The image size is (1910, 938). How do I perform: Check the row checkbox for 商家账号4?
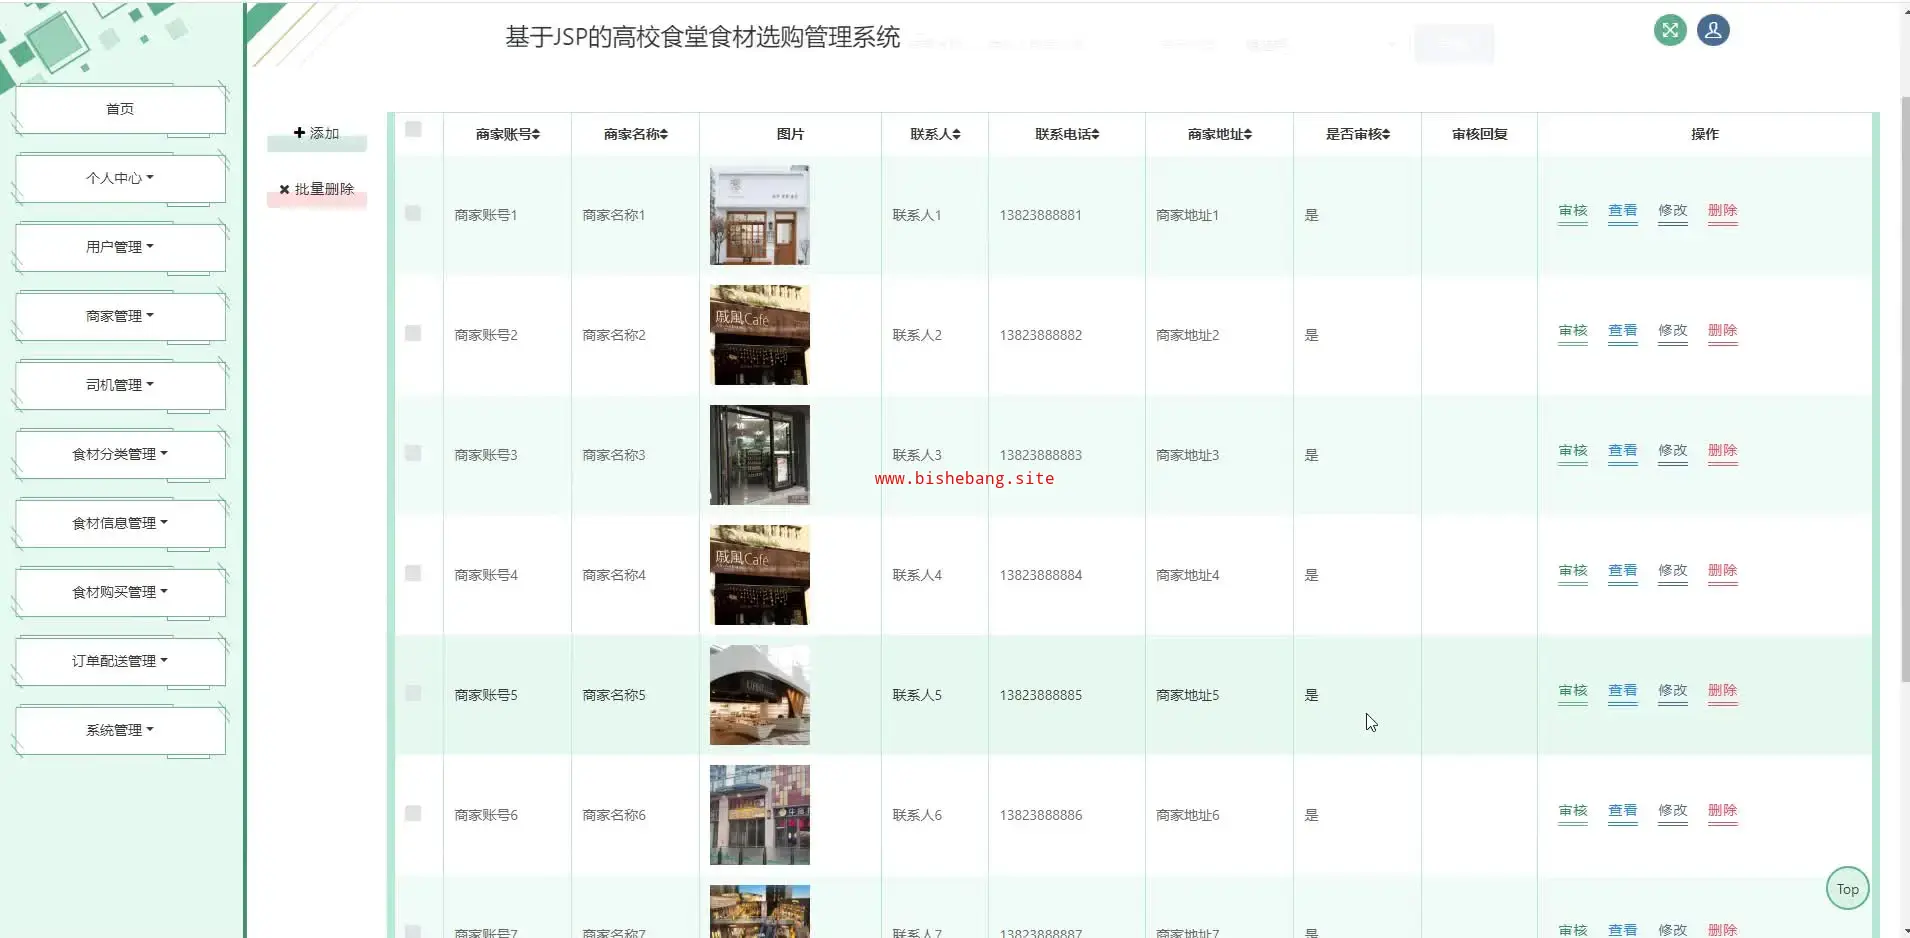(413, 573)
